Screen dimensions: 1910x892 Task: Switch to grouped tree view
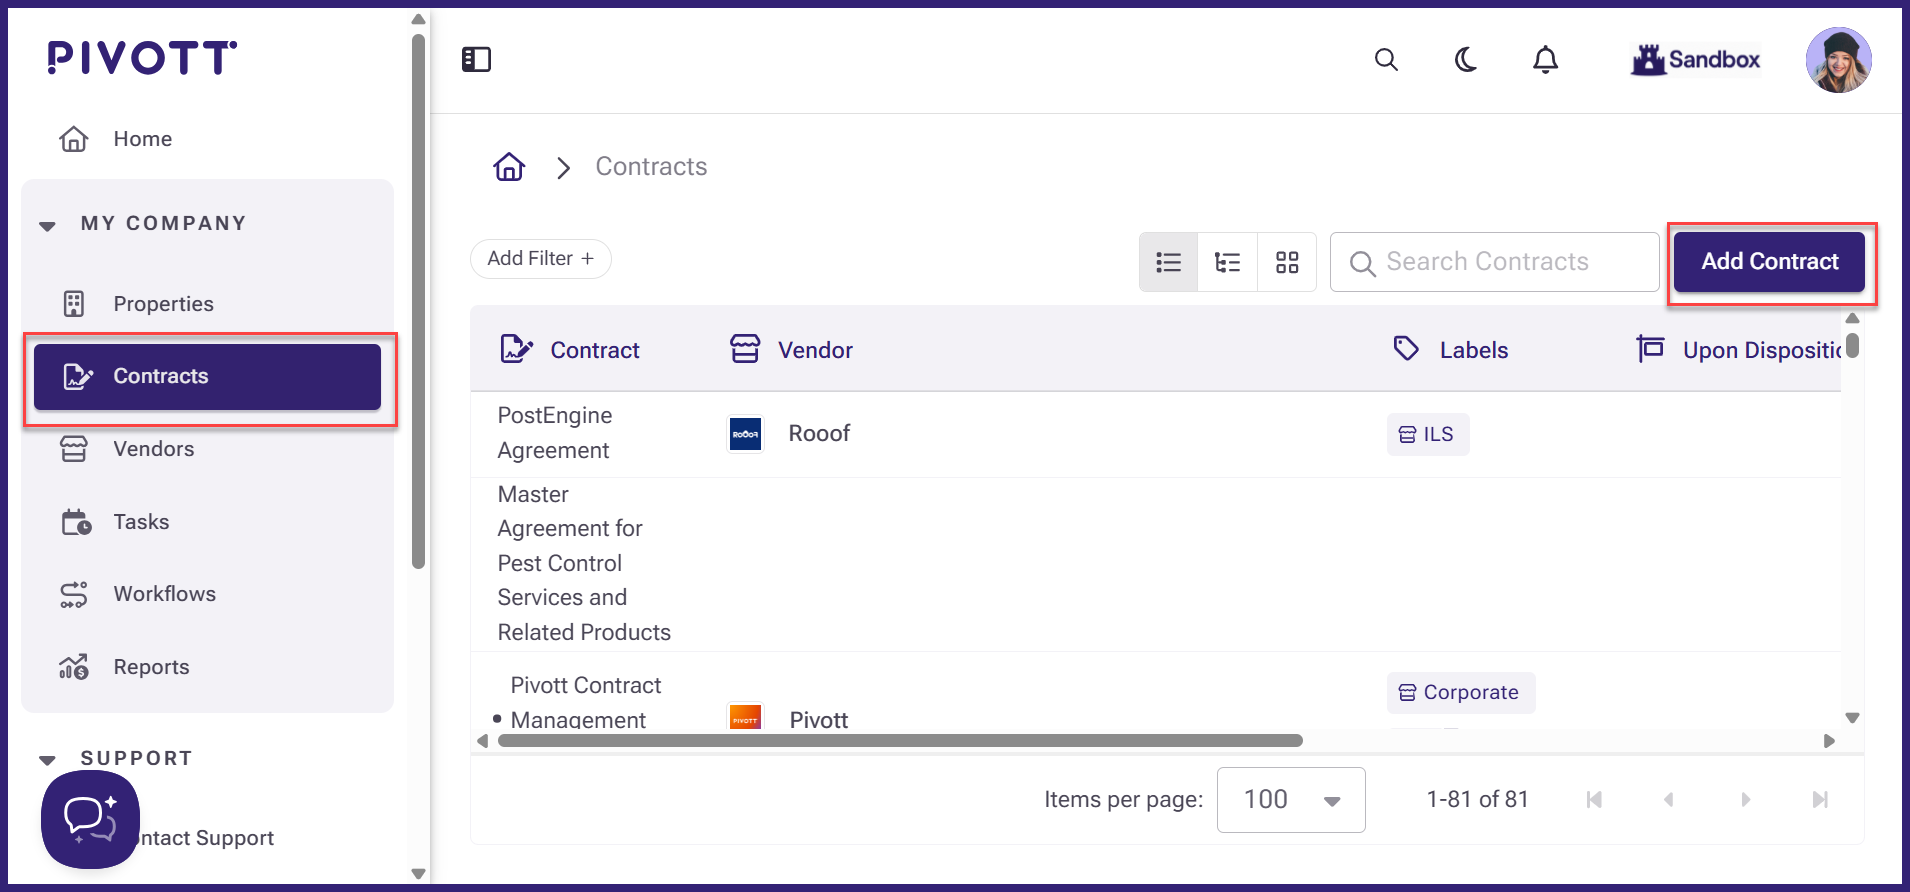tap(1227, 263)
